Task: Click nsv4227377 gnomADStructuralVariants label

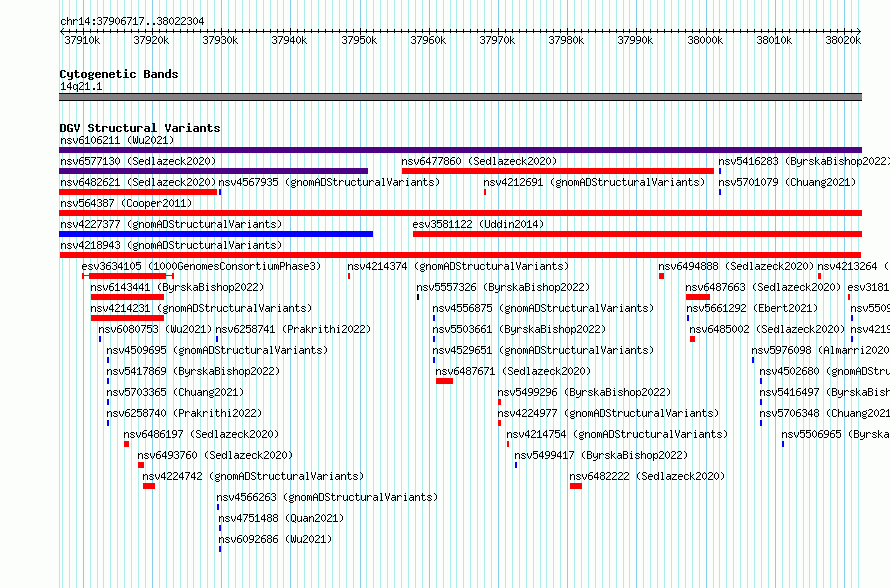Action: click(171, 224)
